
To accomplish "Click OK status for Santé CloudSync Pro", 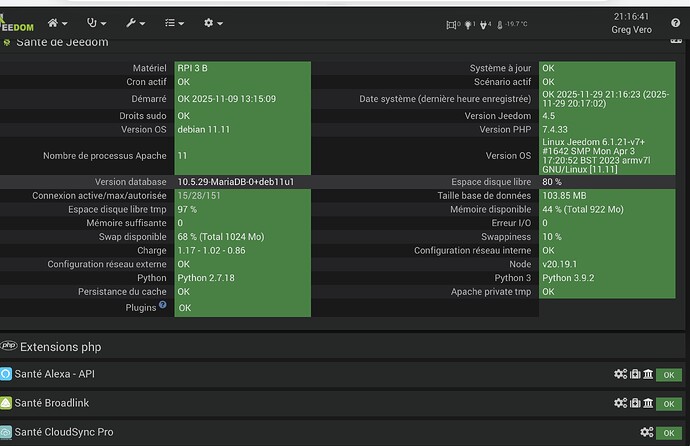I will (669, 433).
